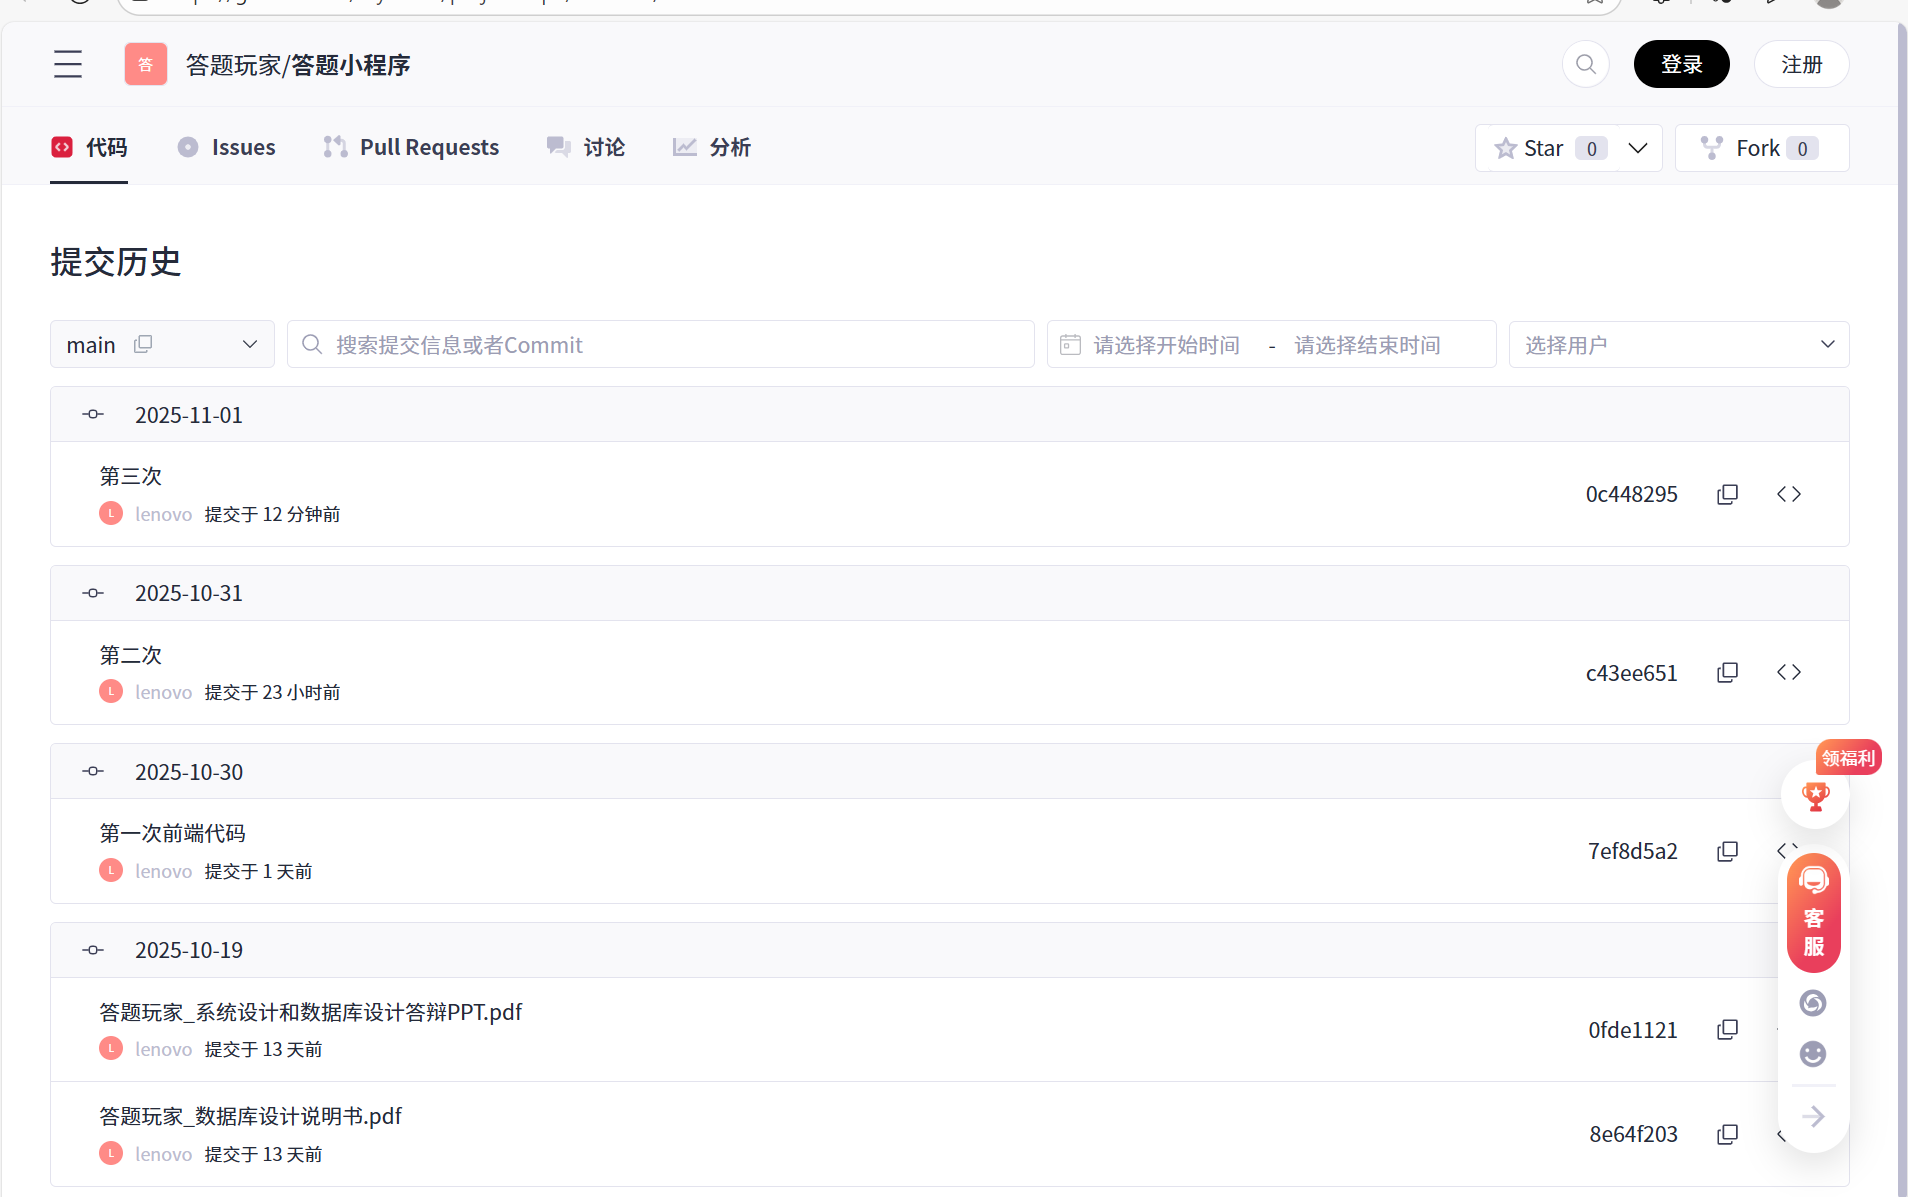Open the 分析 tab

click(712, 147)
